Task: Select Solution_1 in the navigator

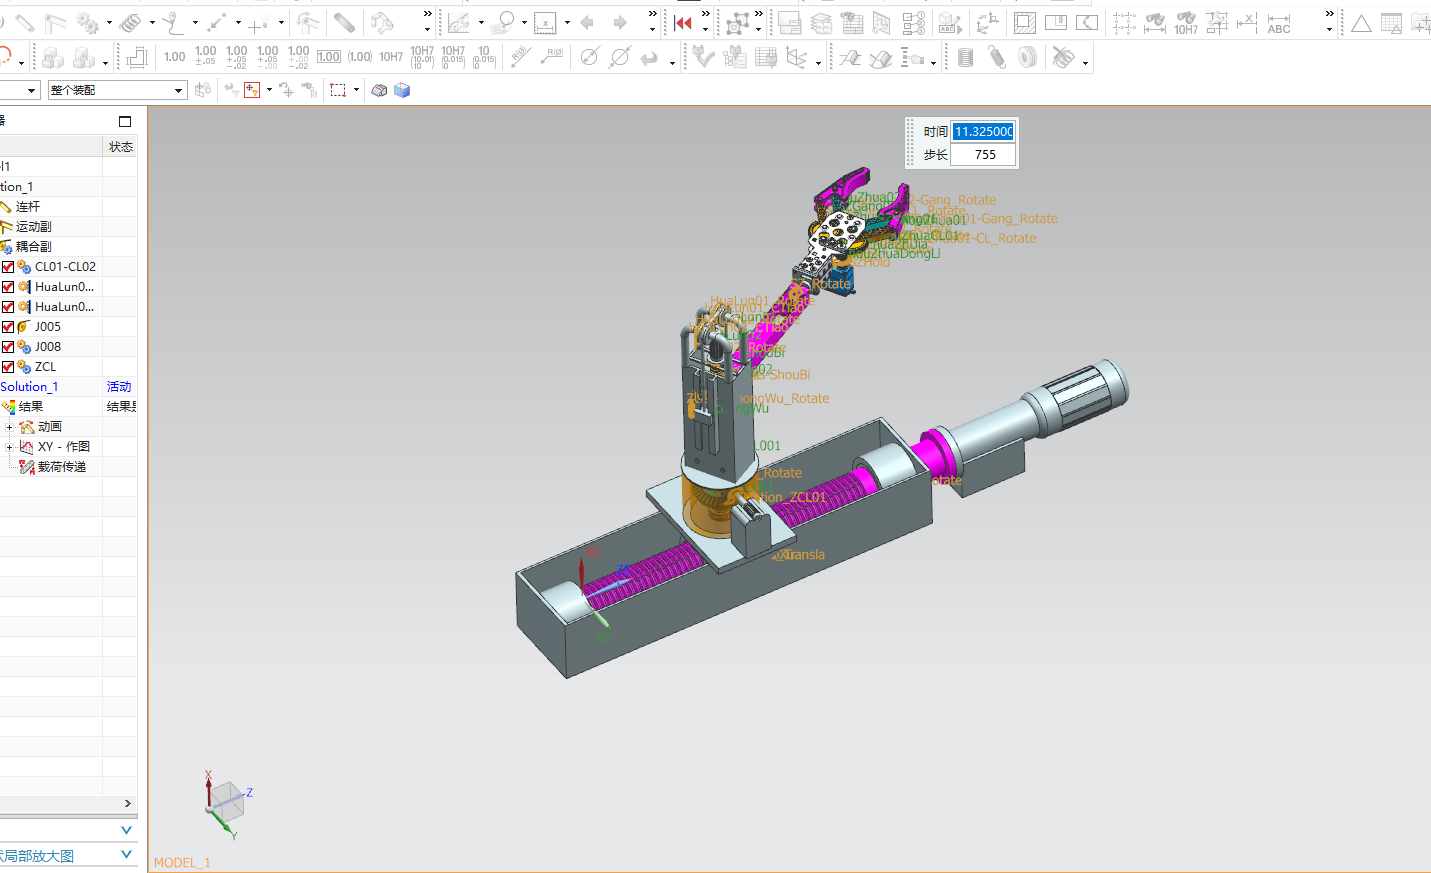Action: tap(29, 387)
